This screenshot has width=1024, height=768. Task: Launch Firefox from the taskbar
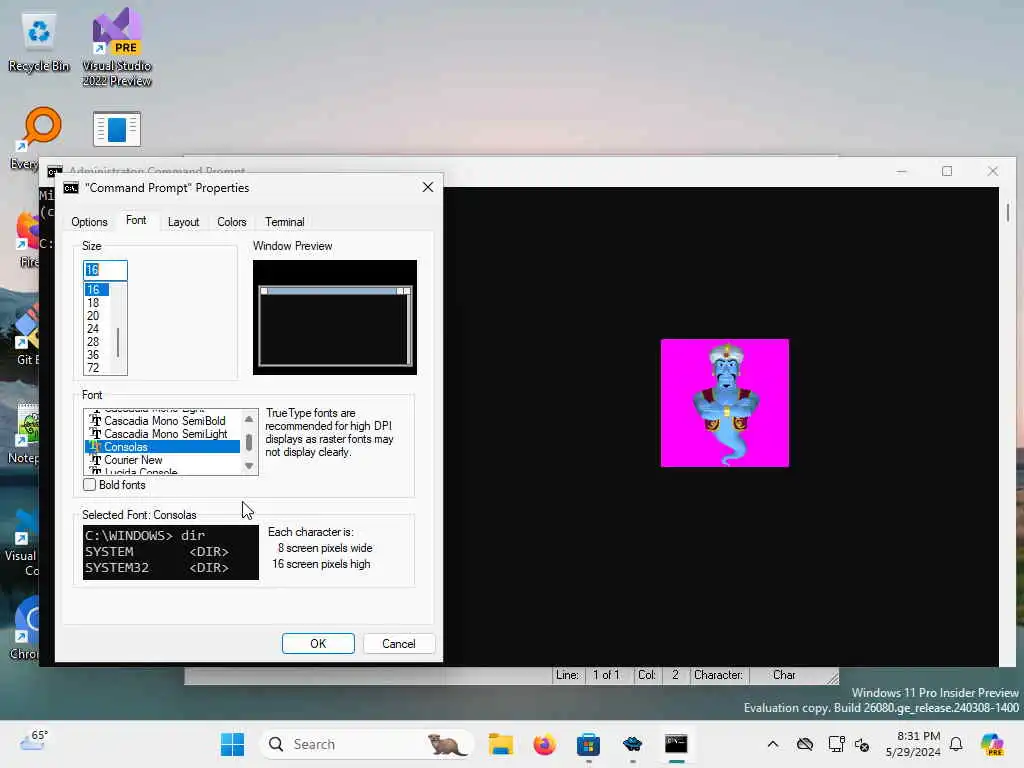544,744
